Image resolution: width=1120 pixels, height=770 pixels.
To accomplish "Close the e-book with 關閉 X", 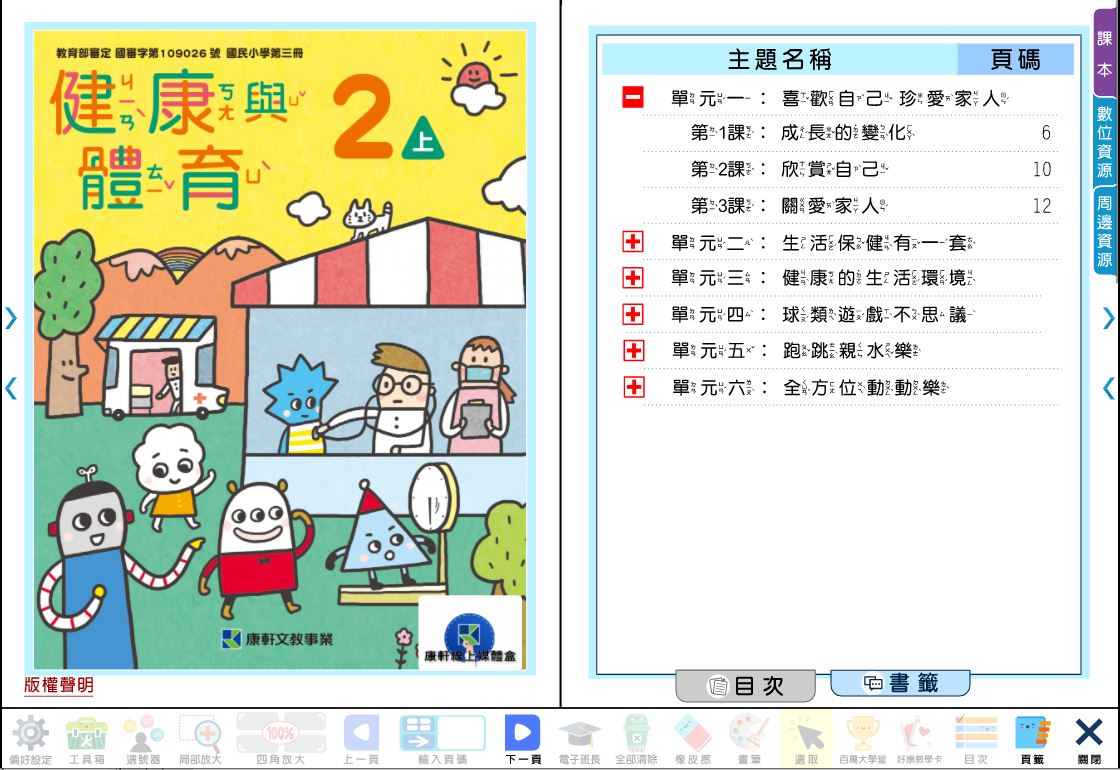I will [x=1089, y=739].
